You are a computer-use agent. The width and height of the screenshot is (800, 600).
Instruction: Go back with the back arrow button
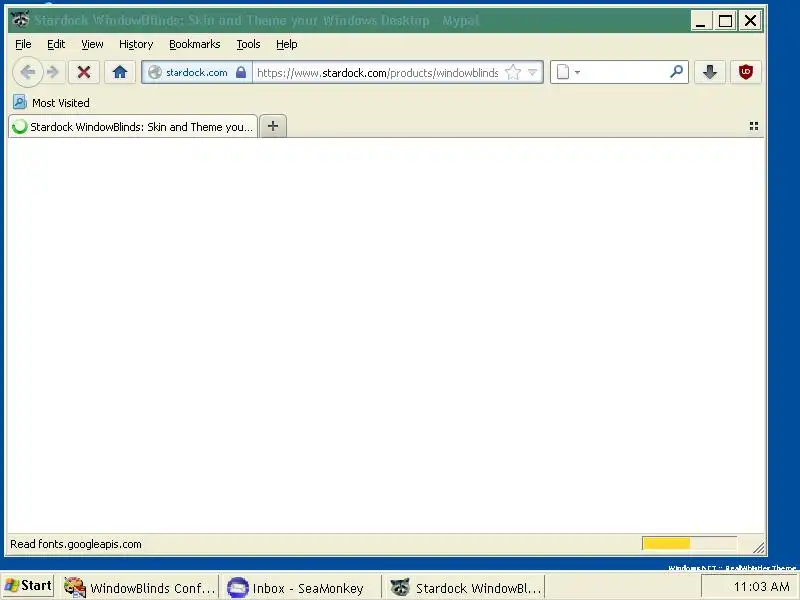point(28,72)
